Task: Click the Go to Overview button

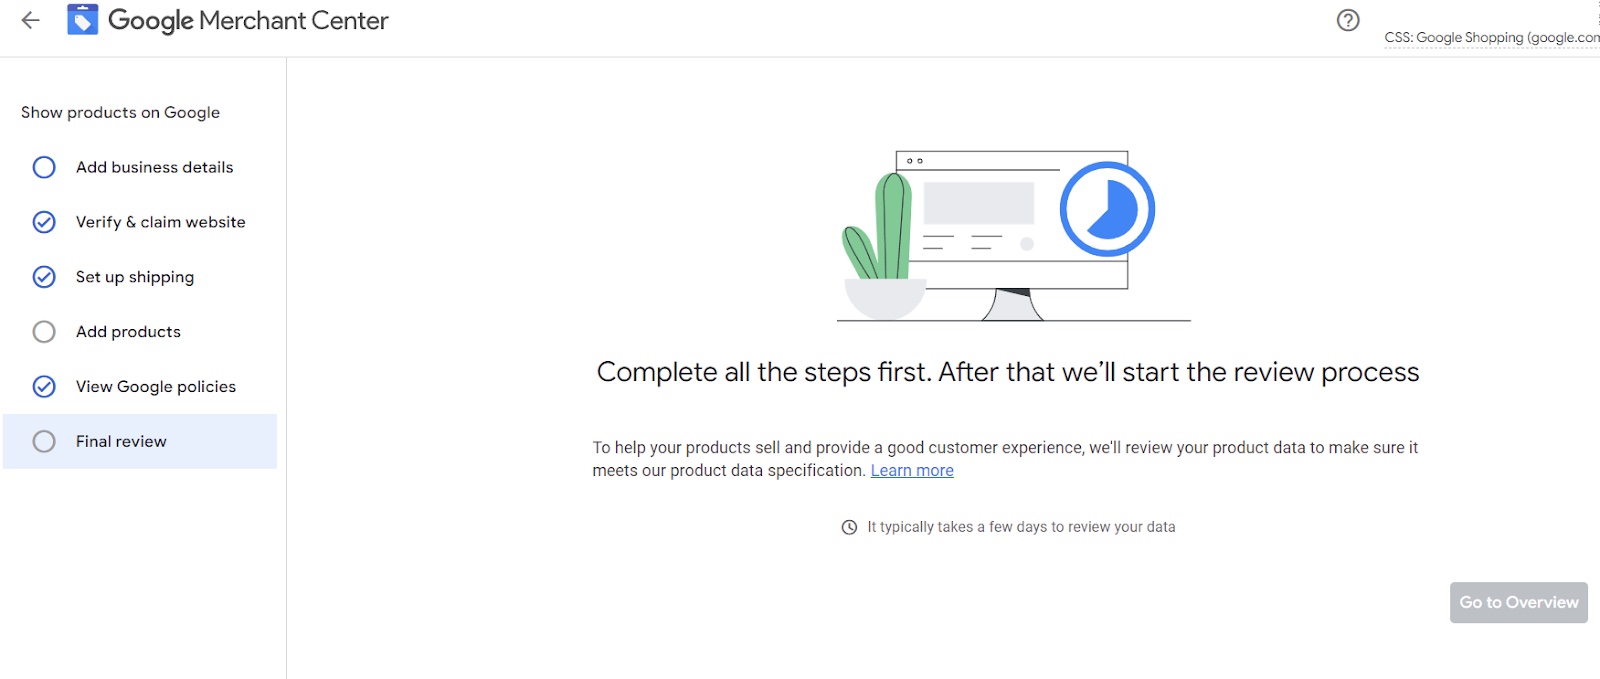Action: (1518, 603)
